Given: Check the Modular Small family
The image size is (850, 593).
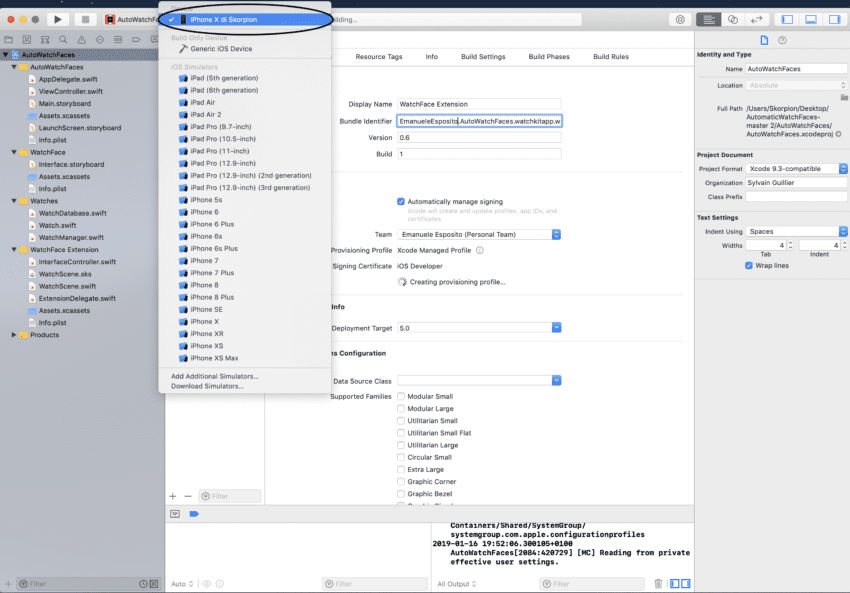Looking at the screenshot, I should click(401, 396).
